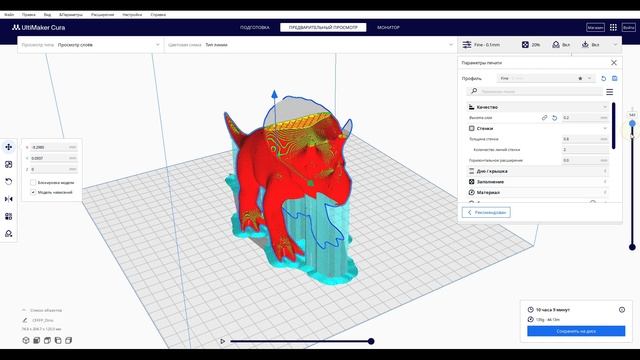
Task: Collapse the print settings summary bar arrow
Action: 615,44
